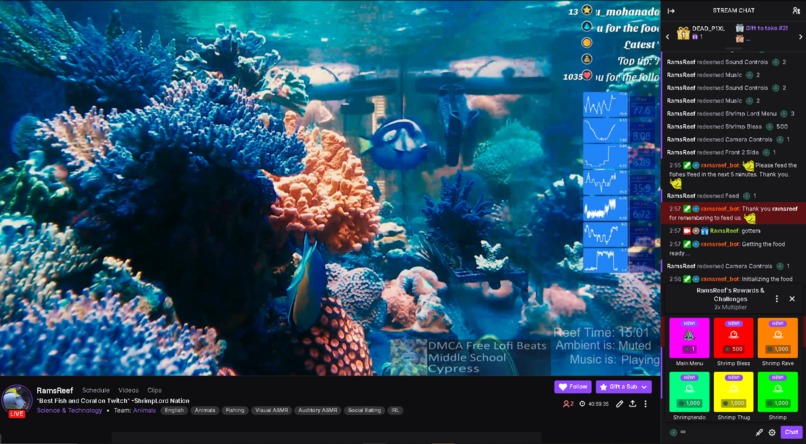Collapse the stream chat panel

tap(670, 11)
